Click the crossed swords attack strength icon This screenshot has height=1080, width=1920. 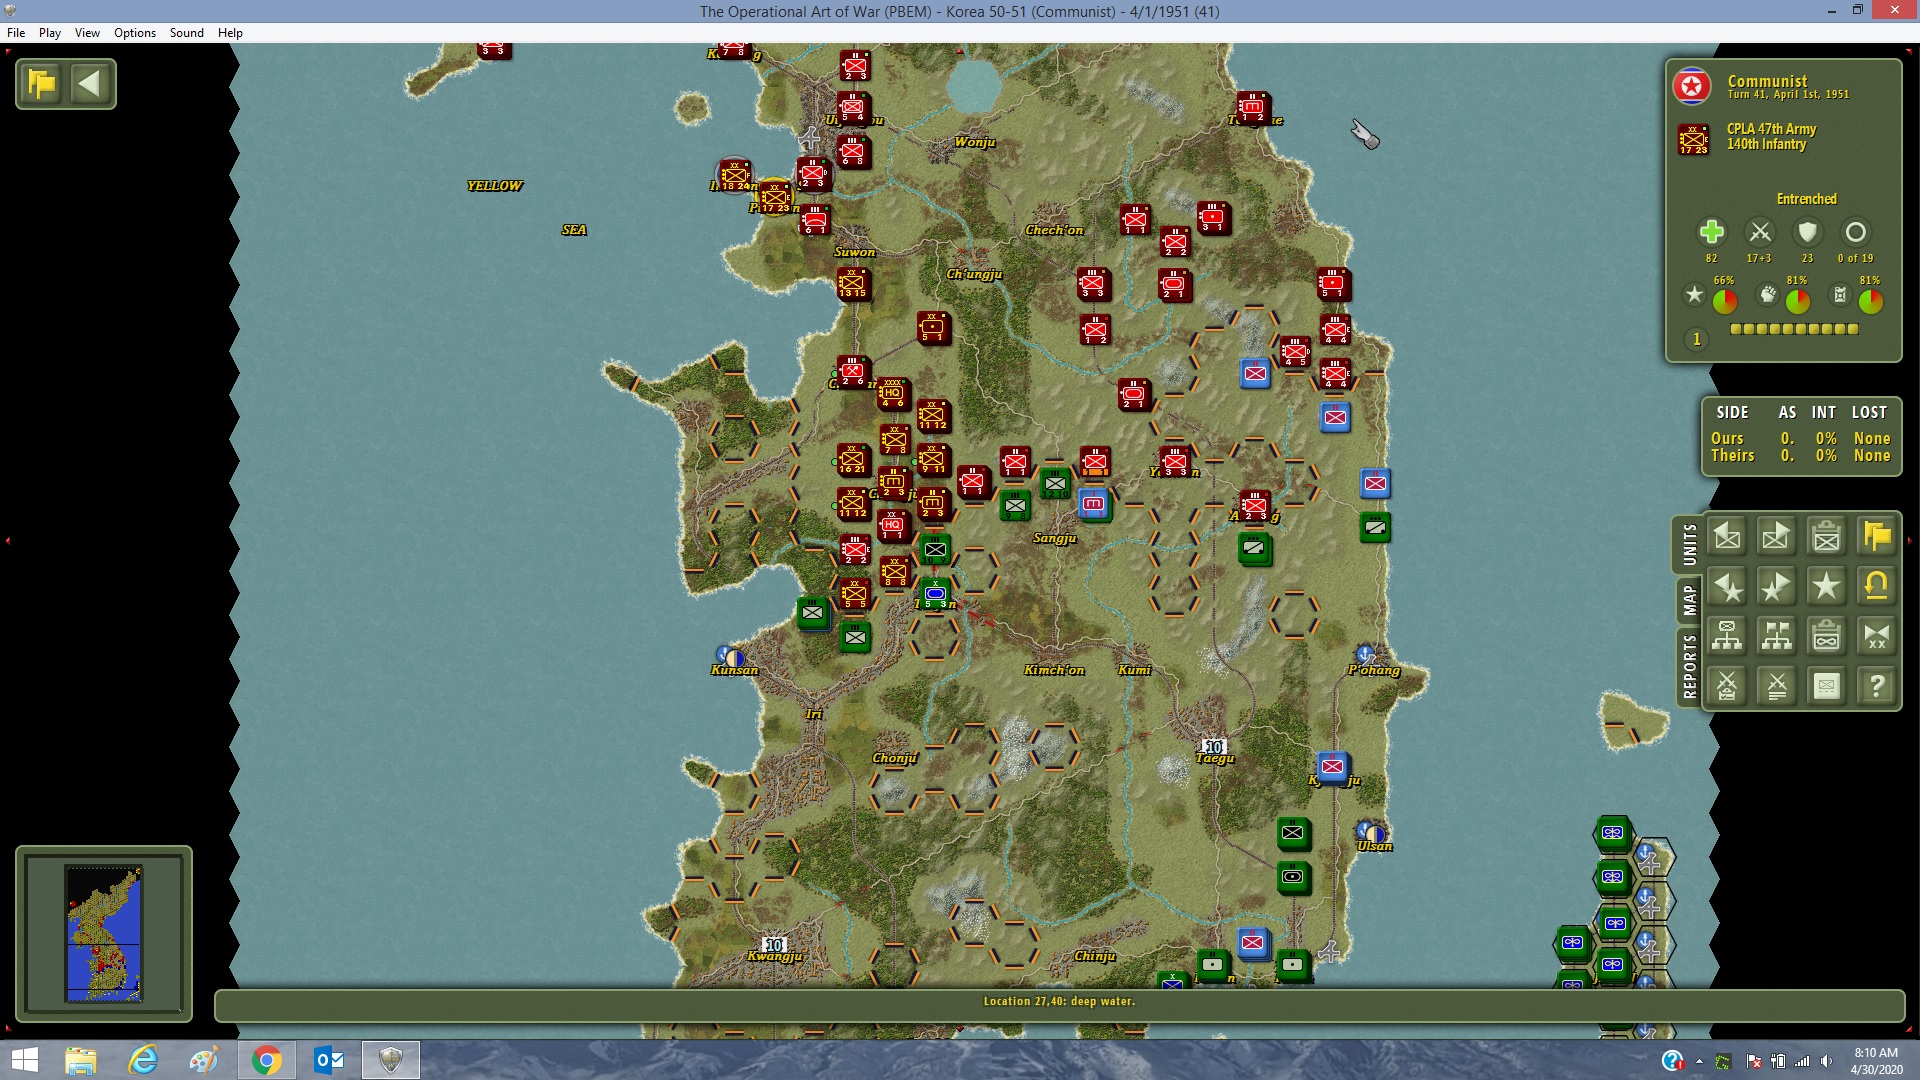pyautogui.click(x=1760, y=232)
